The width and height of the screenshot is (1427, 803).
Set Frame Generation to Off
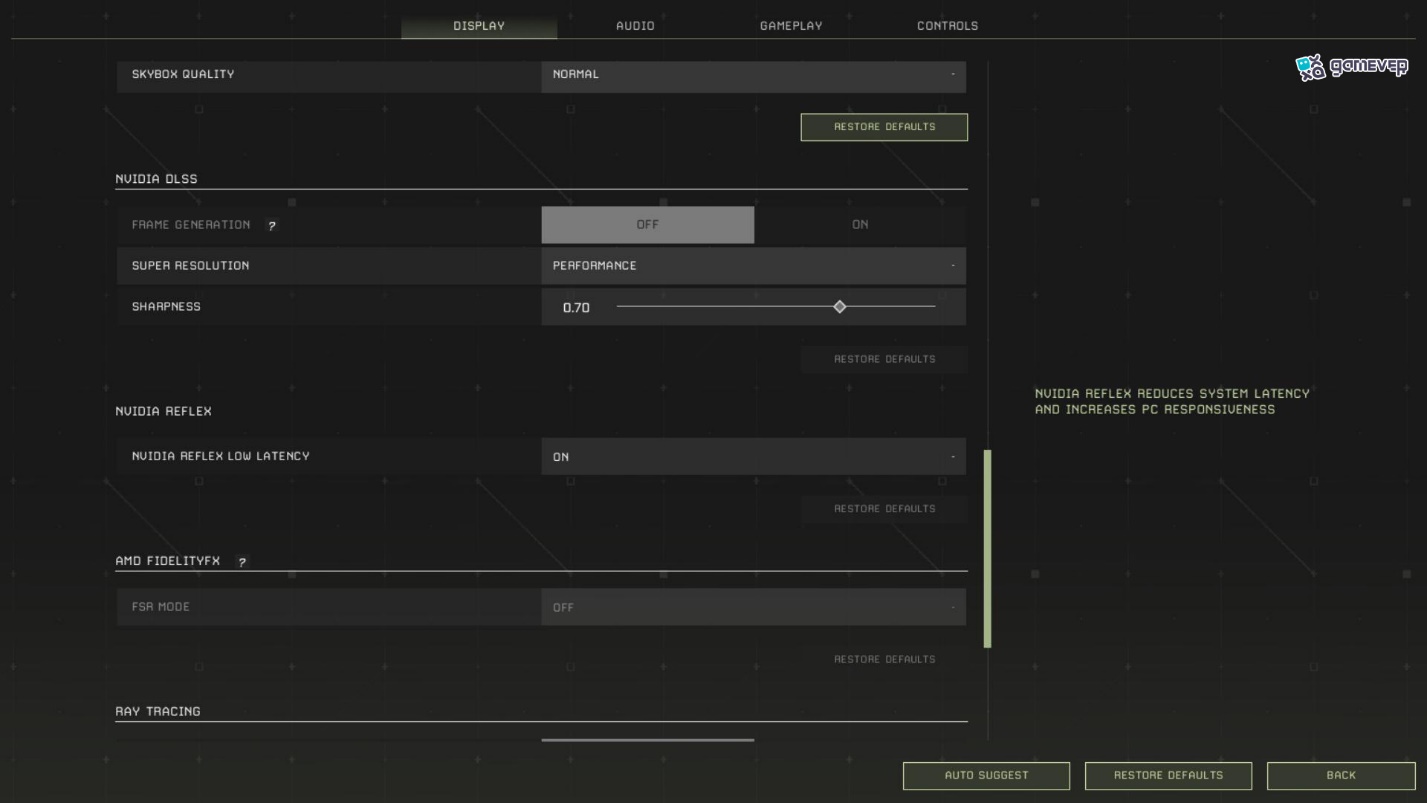pos(648,225)
